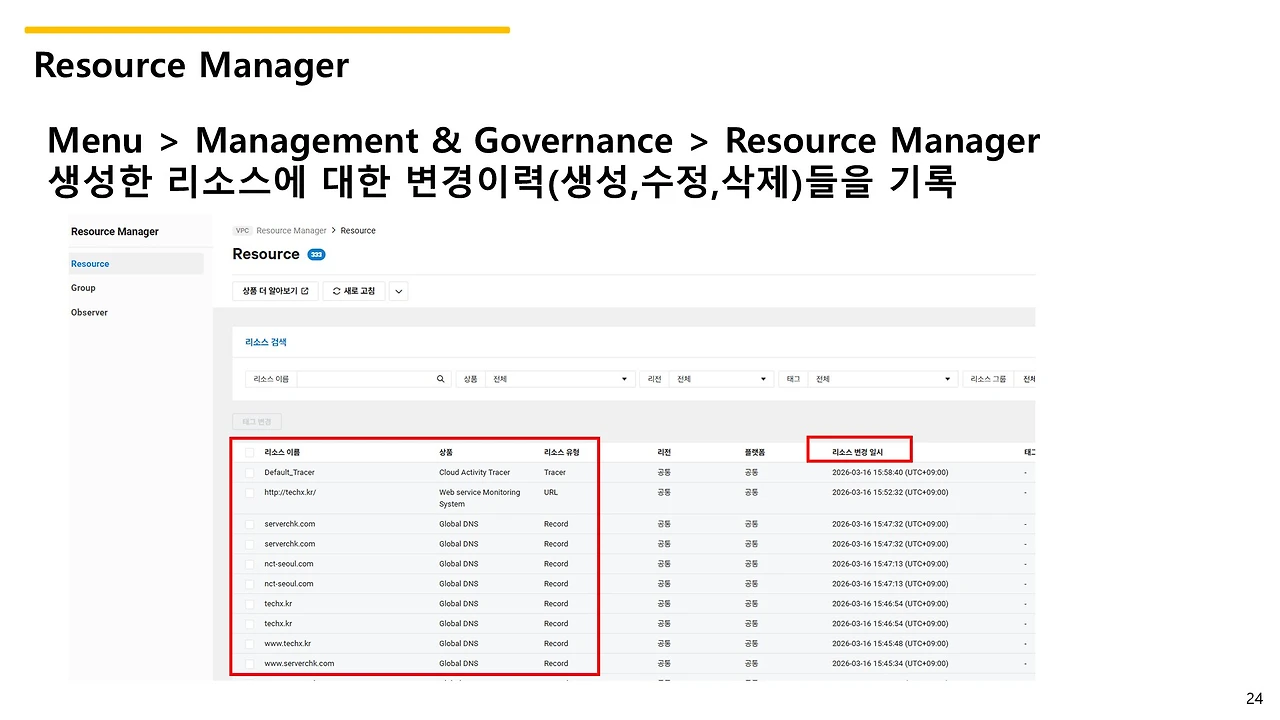Check the http://techx.kr/ row checkbox

click(x=249, y=493)
